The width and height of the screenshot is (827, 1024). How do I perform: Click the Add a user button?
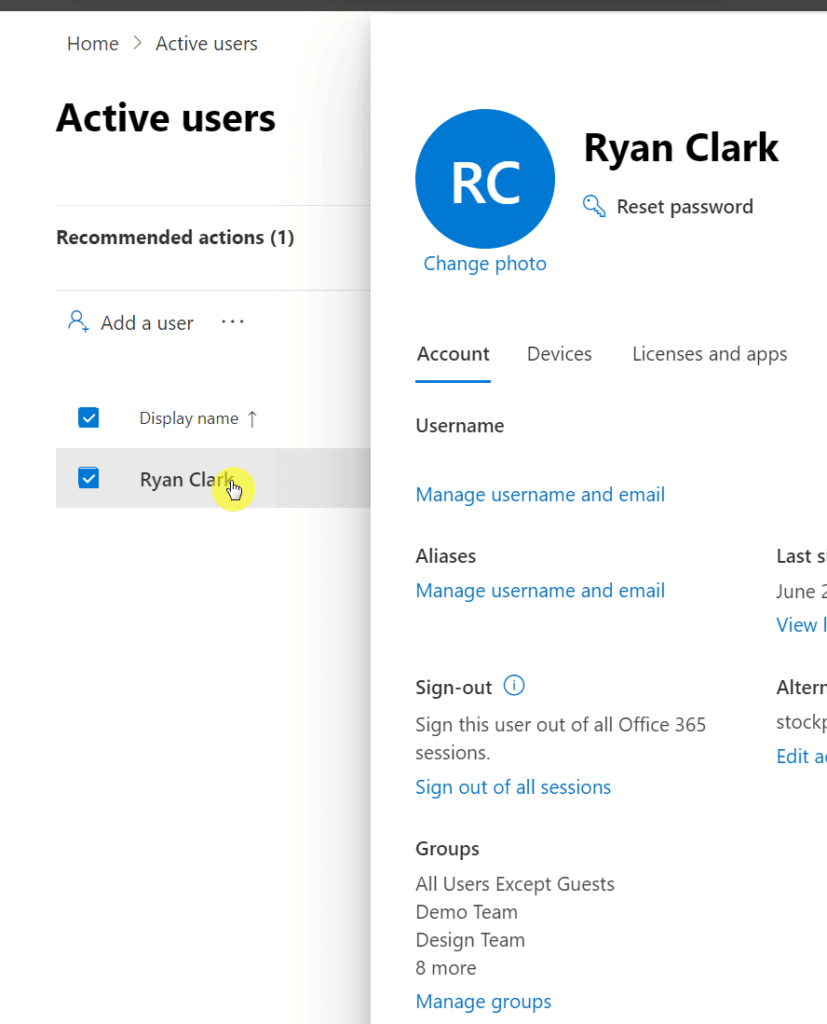click(131, 323)
